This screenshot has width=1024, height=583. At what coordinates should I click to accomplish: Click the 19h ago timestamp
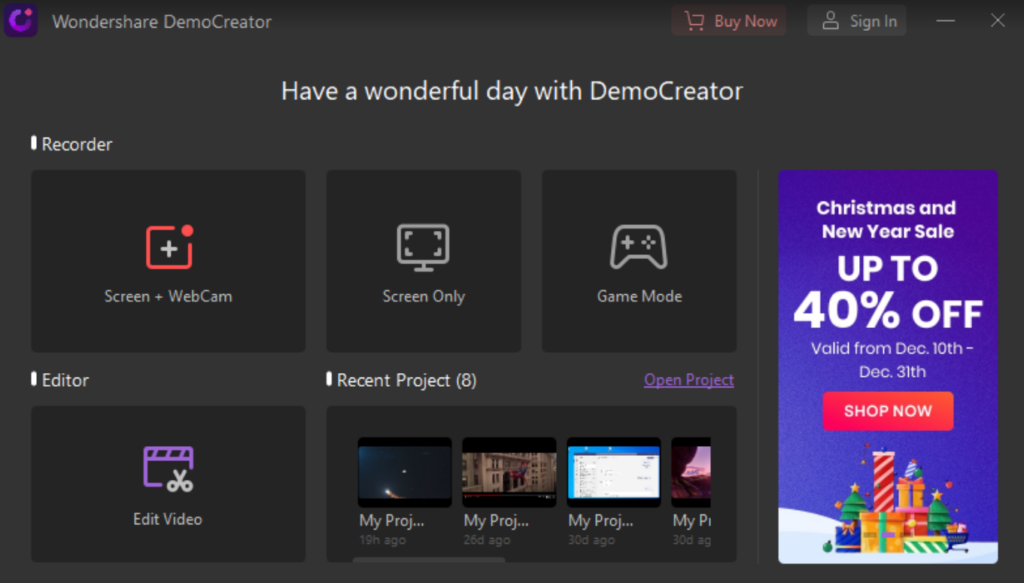click(383, 540)
